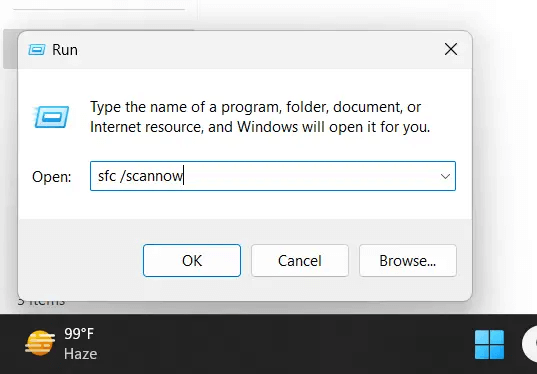Expand the Open command history dropdown

pyautogui.click(x=445, y=176)
